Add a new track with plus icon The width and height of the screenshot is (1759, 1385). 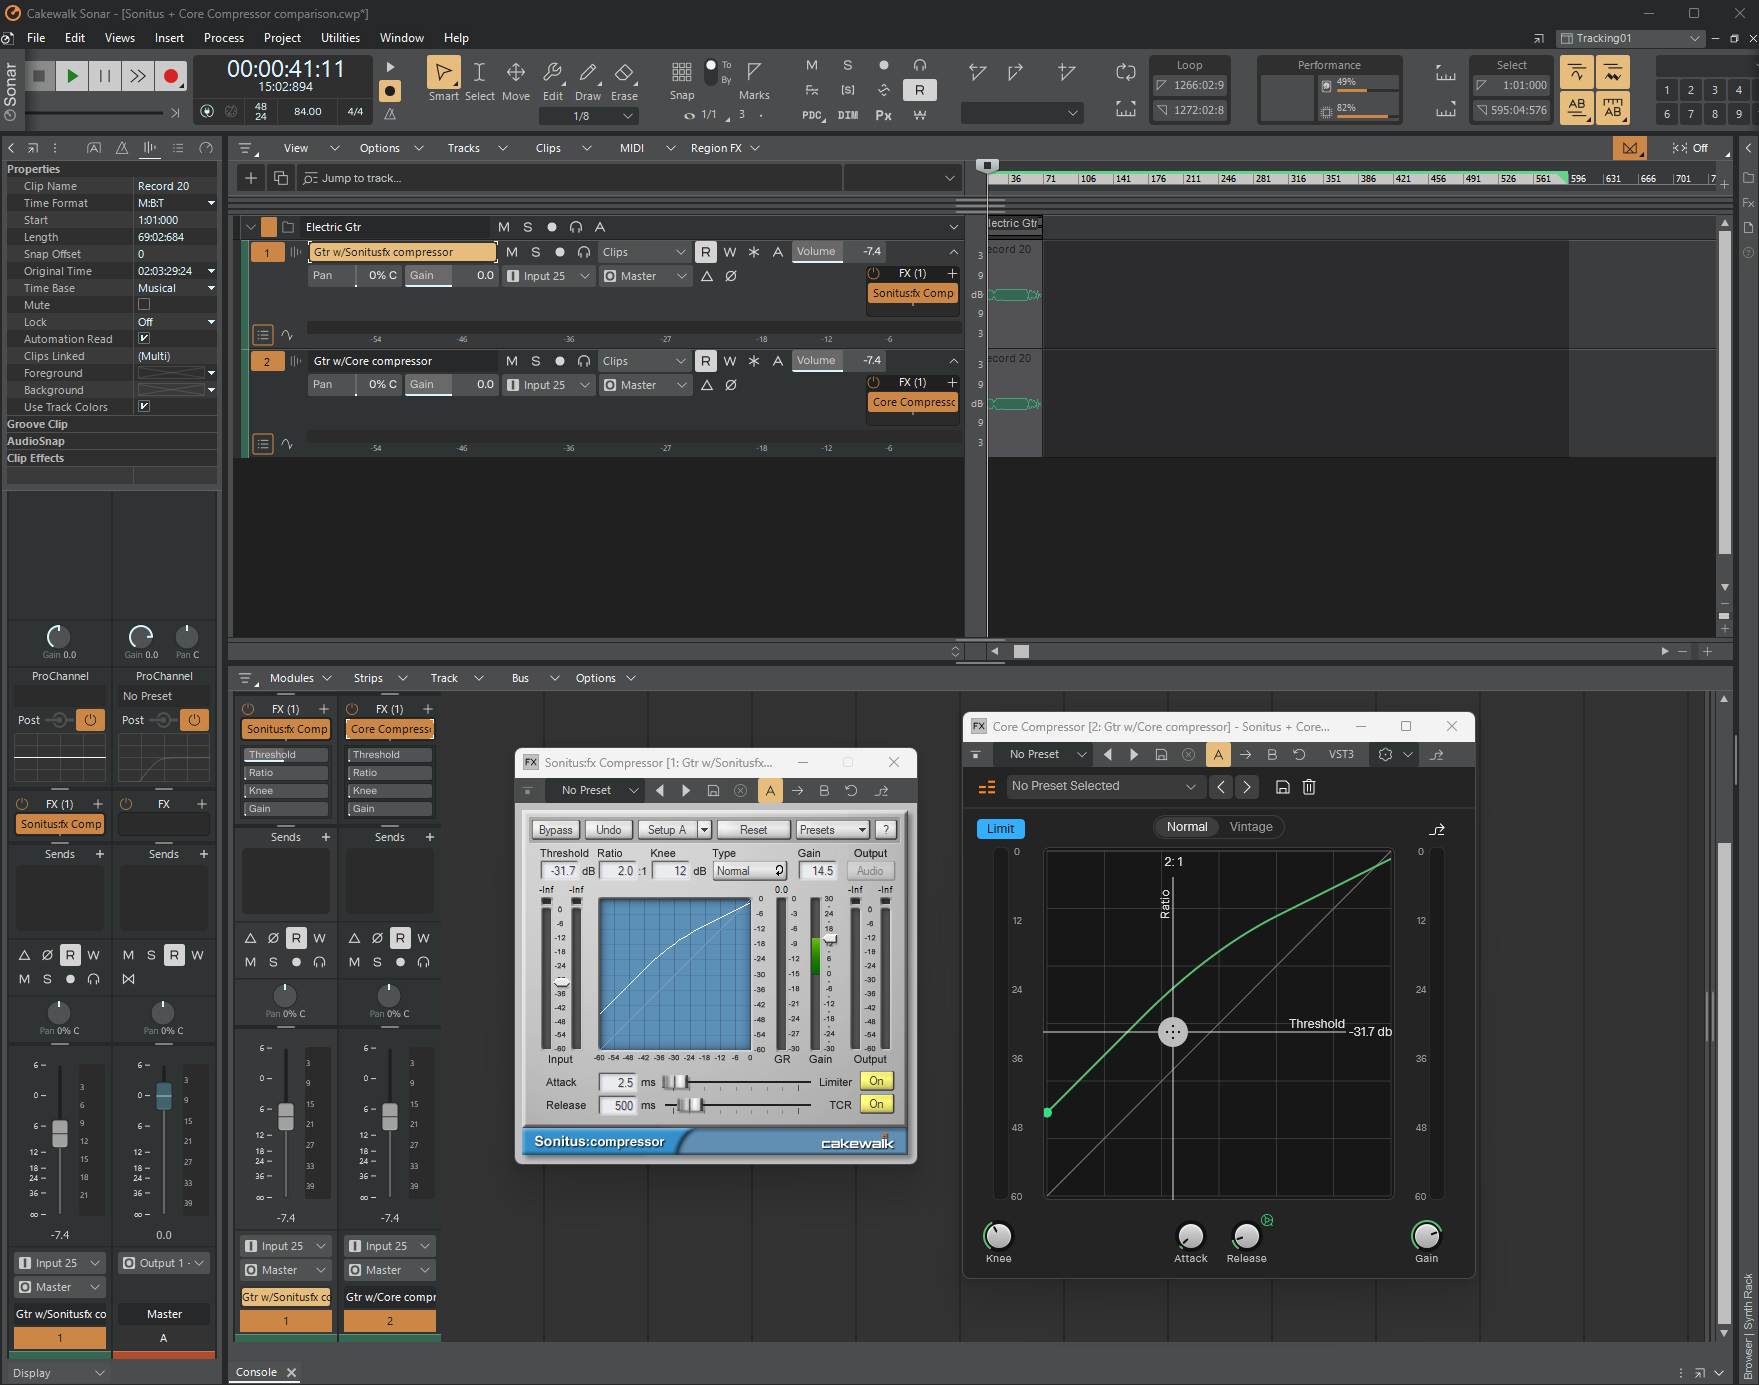point(251,178)
